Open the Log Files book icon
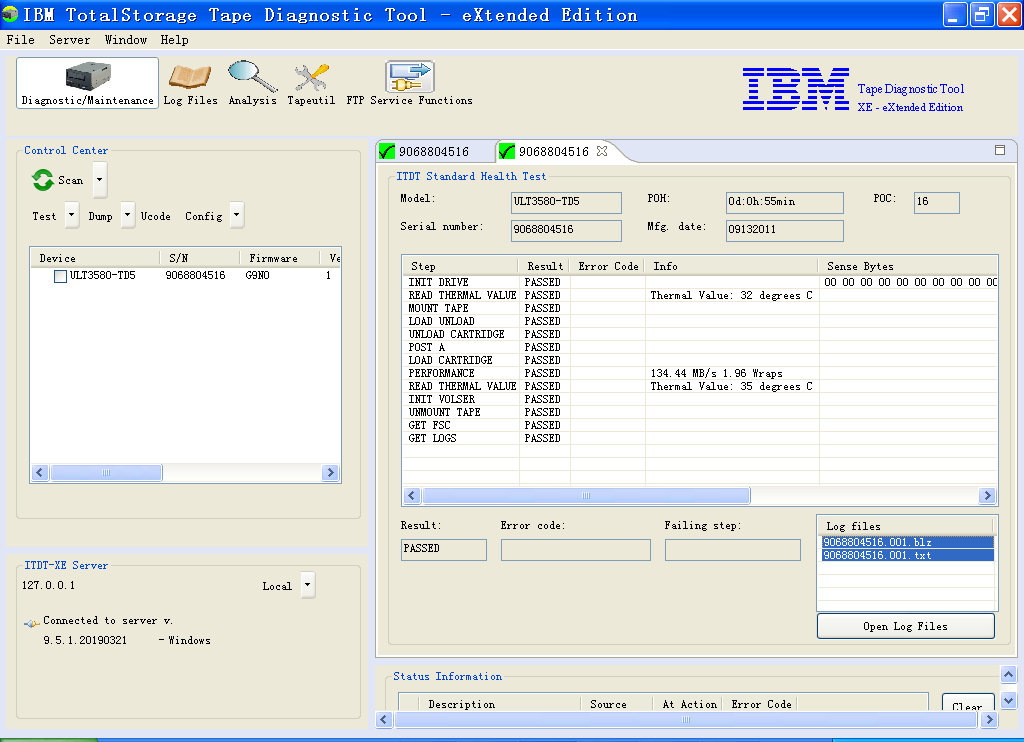1024x742 pixels. point(190,83)
